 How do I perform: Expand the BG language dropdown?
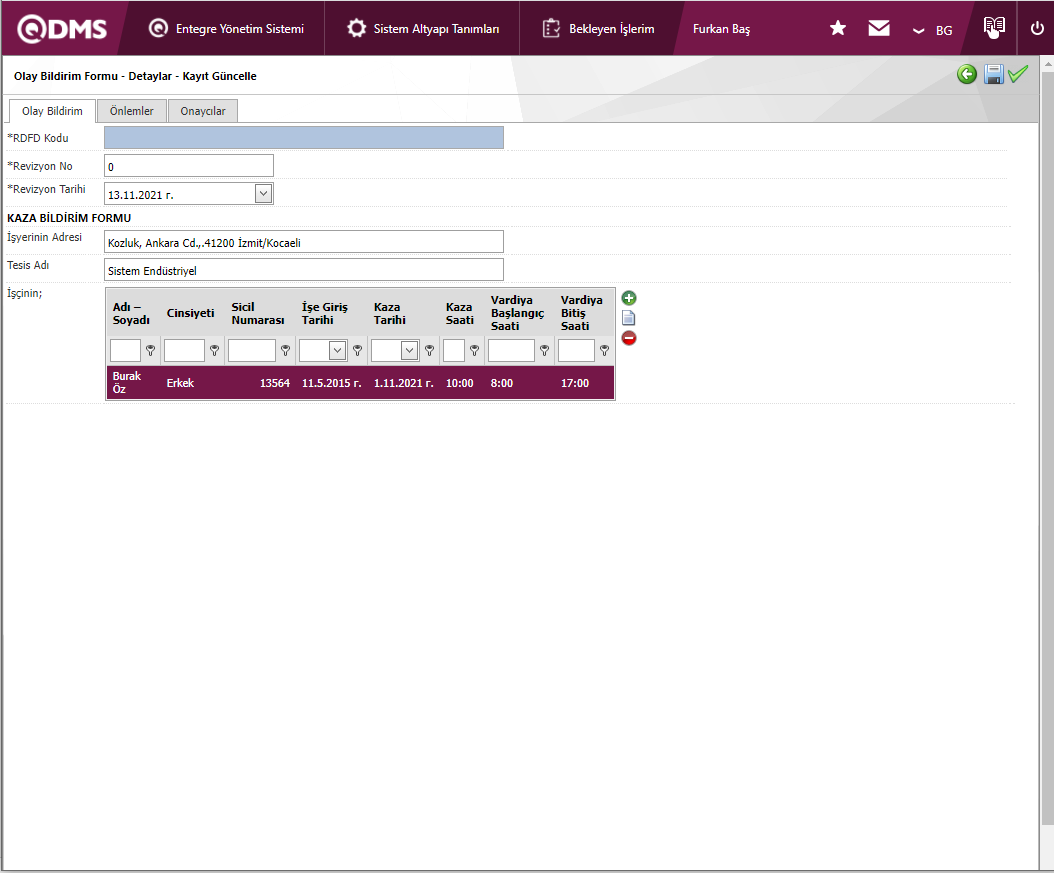coord(932,30)
